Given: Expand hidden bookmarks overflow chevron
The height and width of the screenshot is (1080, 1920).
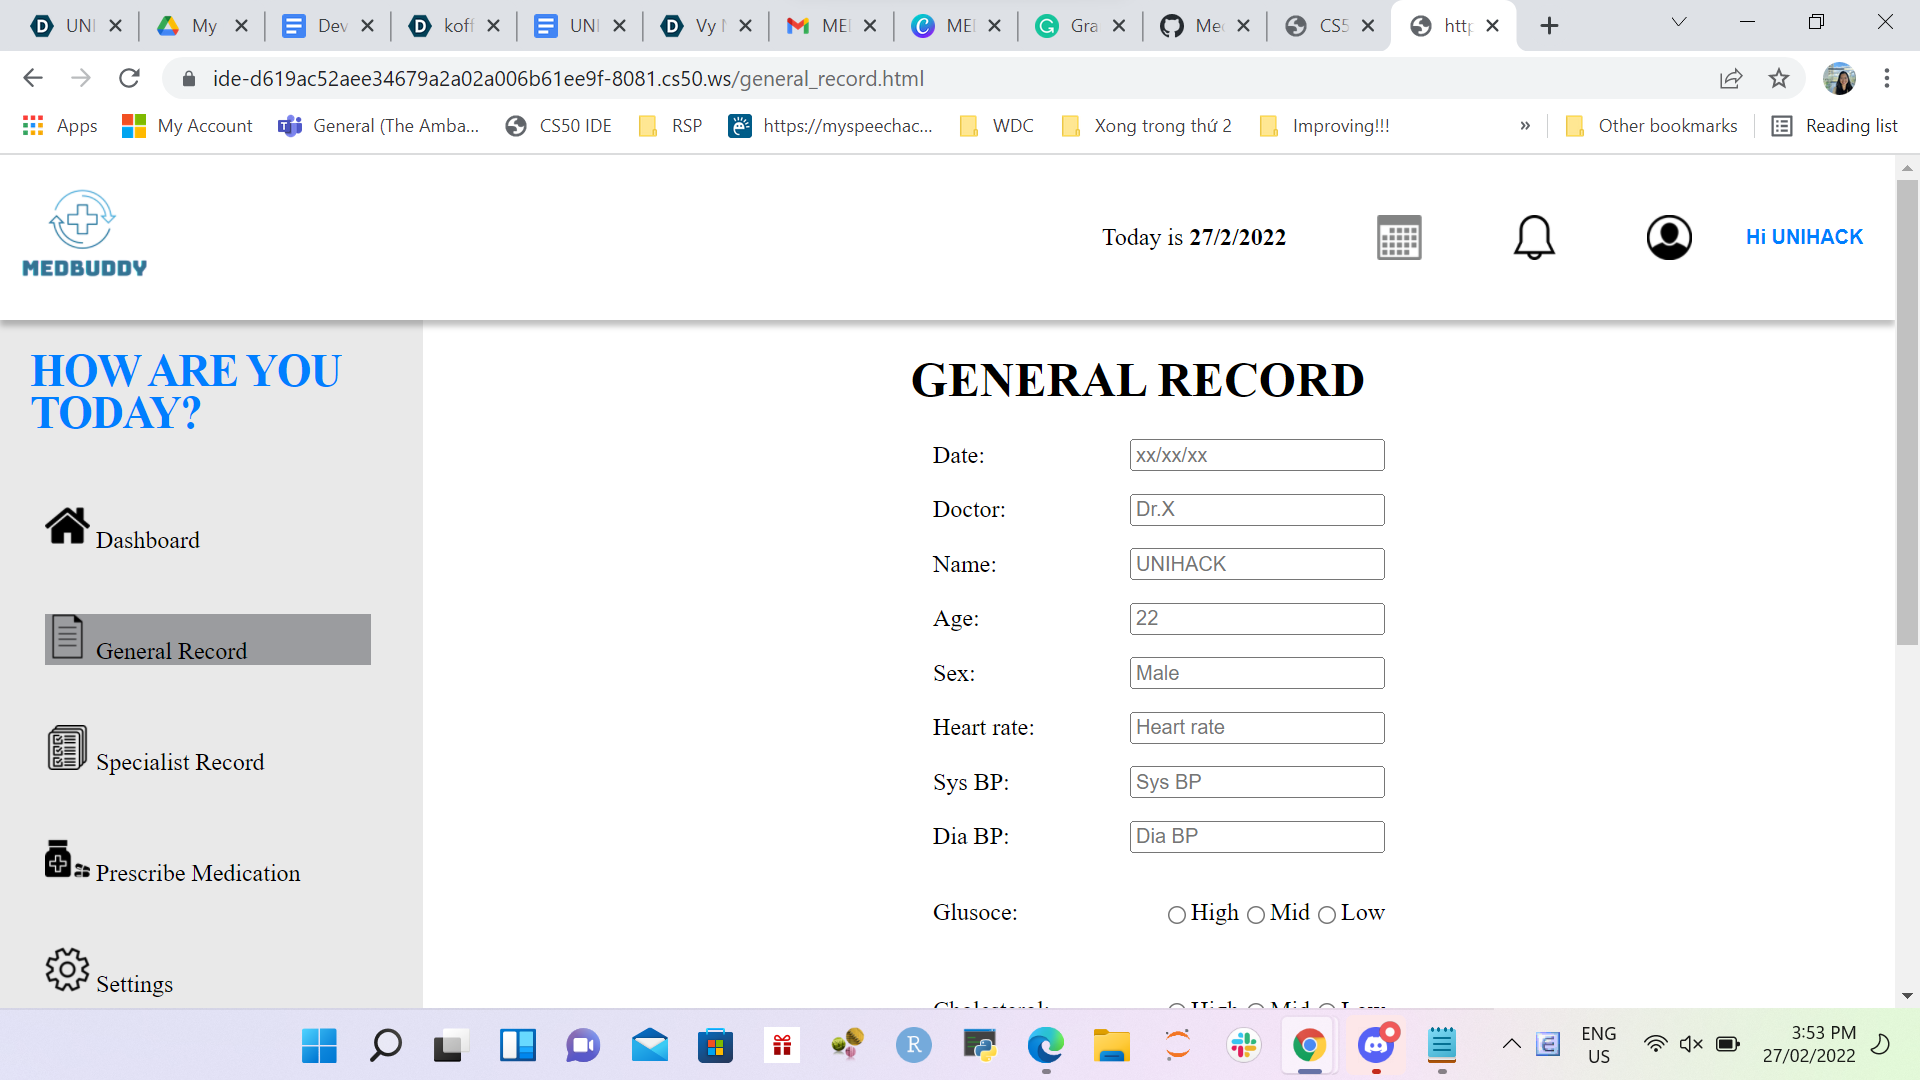Looking at the screenshot, I should [1525, 126].
